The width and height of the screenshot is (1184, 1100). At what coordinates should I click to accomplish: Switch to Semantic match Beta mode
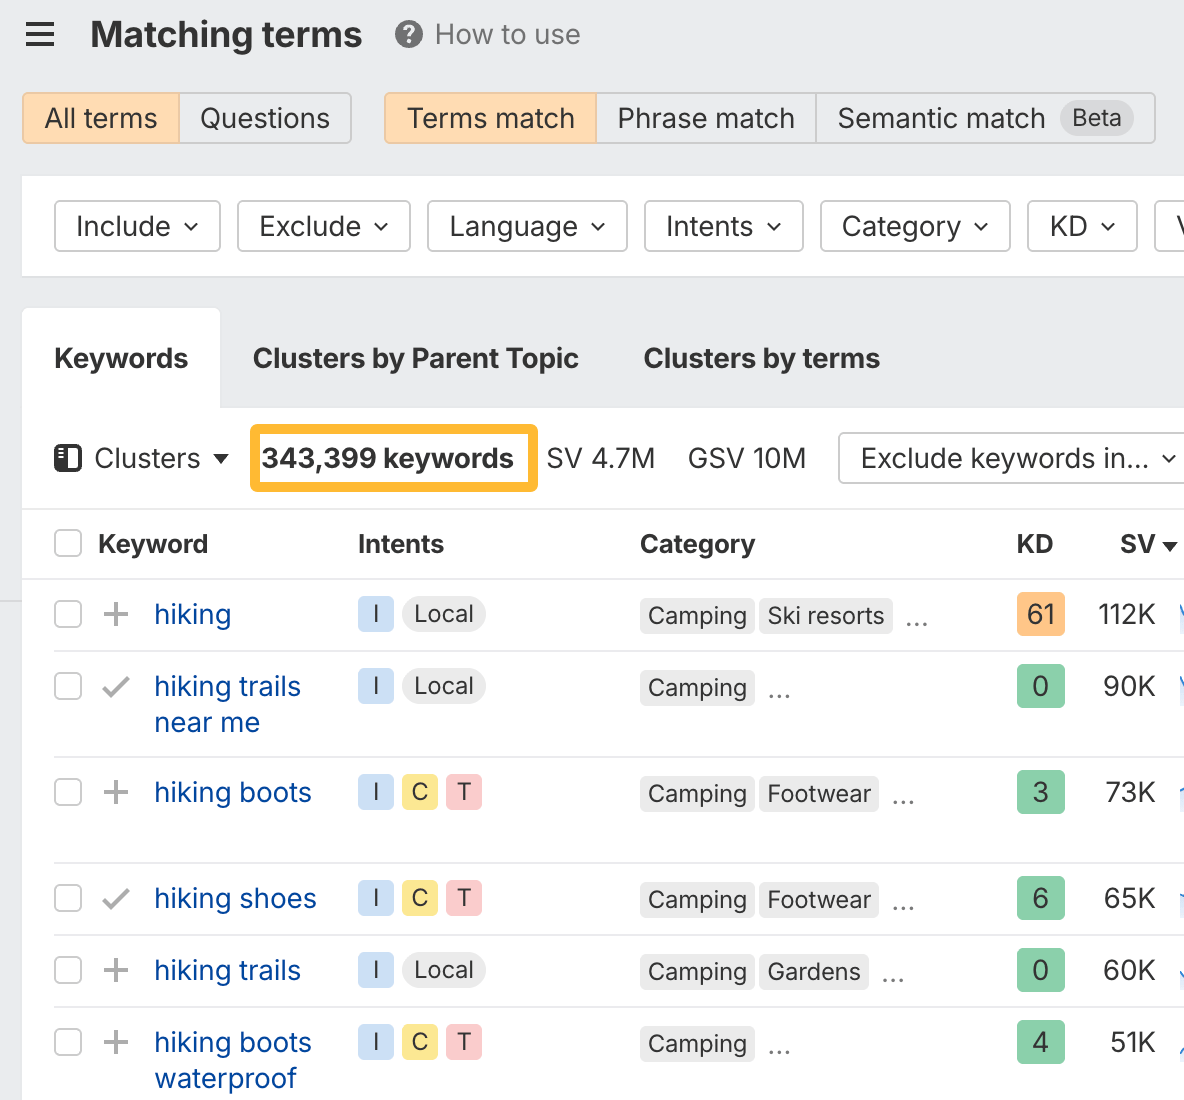pyautogui.click(x=985, y=118)
